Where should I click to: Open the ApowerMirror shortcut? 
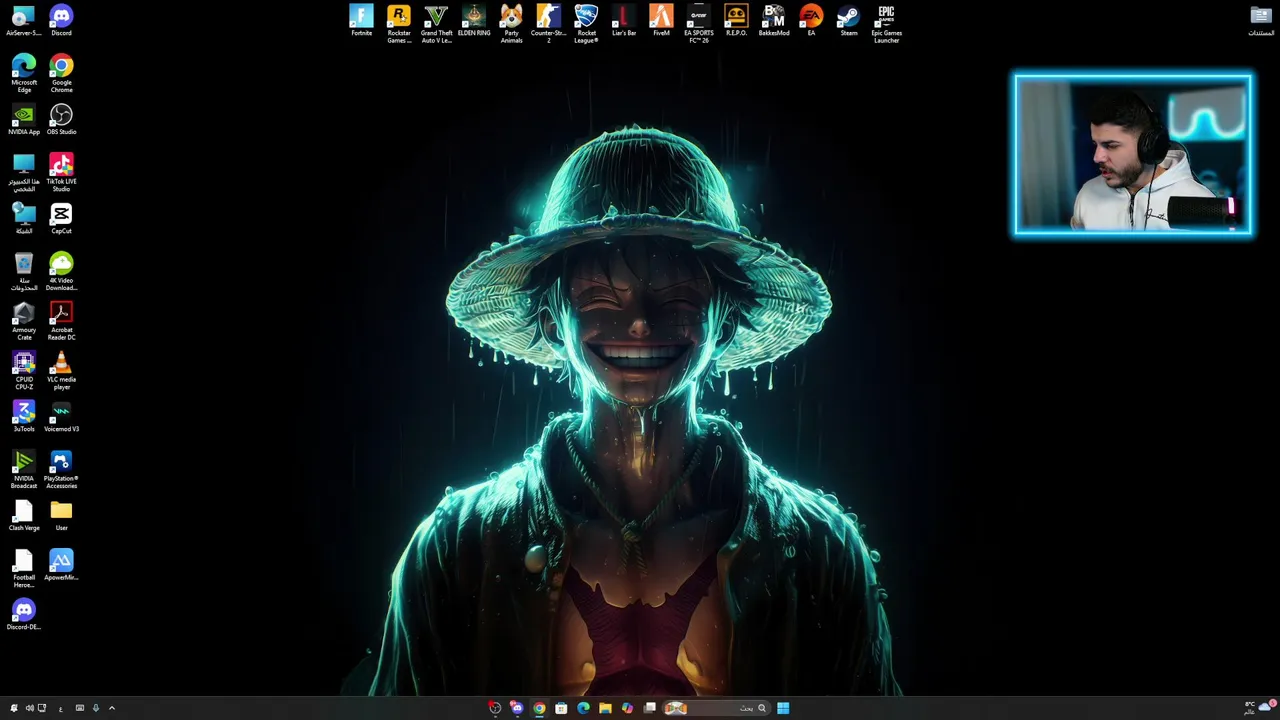[x=61, y=566]
